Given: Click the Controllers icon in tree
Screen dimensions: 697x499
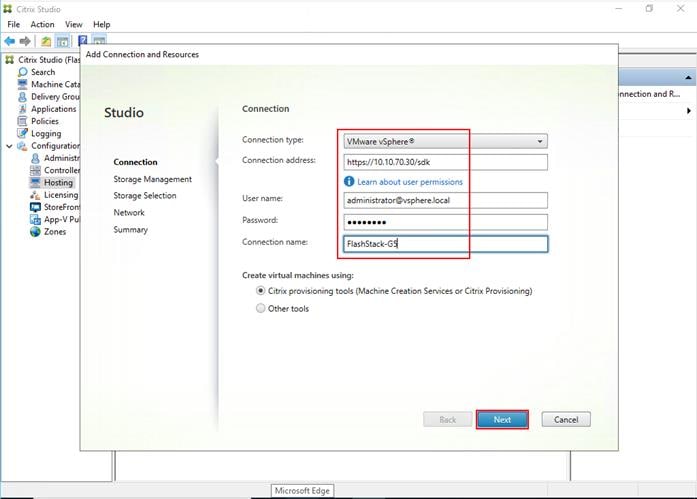Looking at the screenshot, I should click(35, 170).
